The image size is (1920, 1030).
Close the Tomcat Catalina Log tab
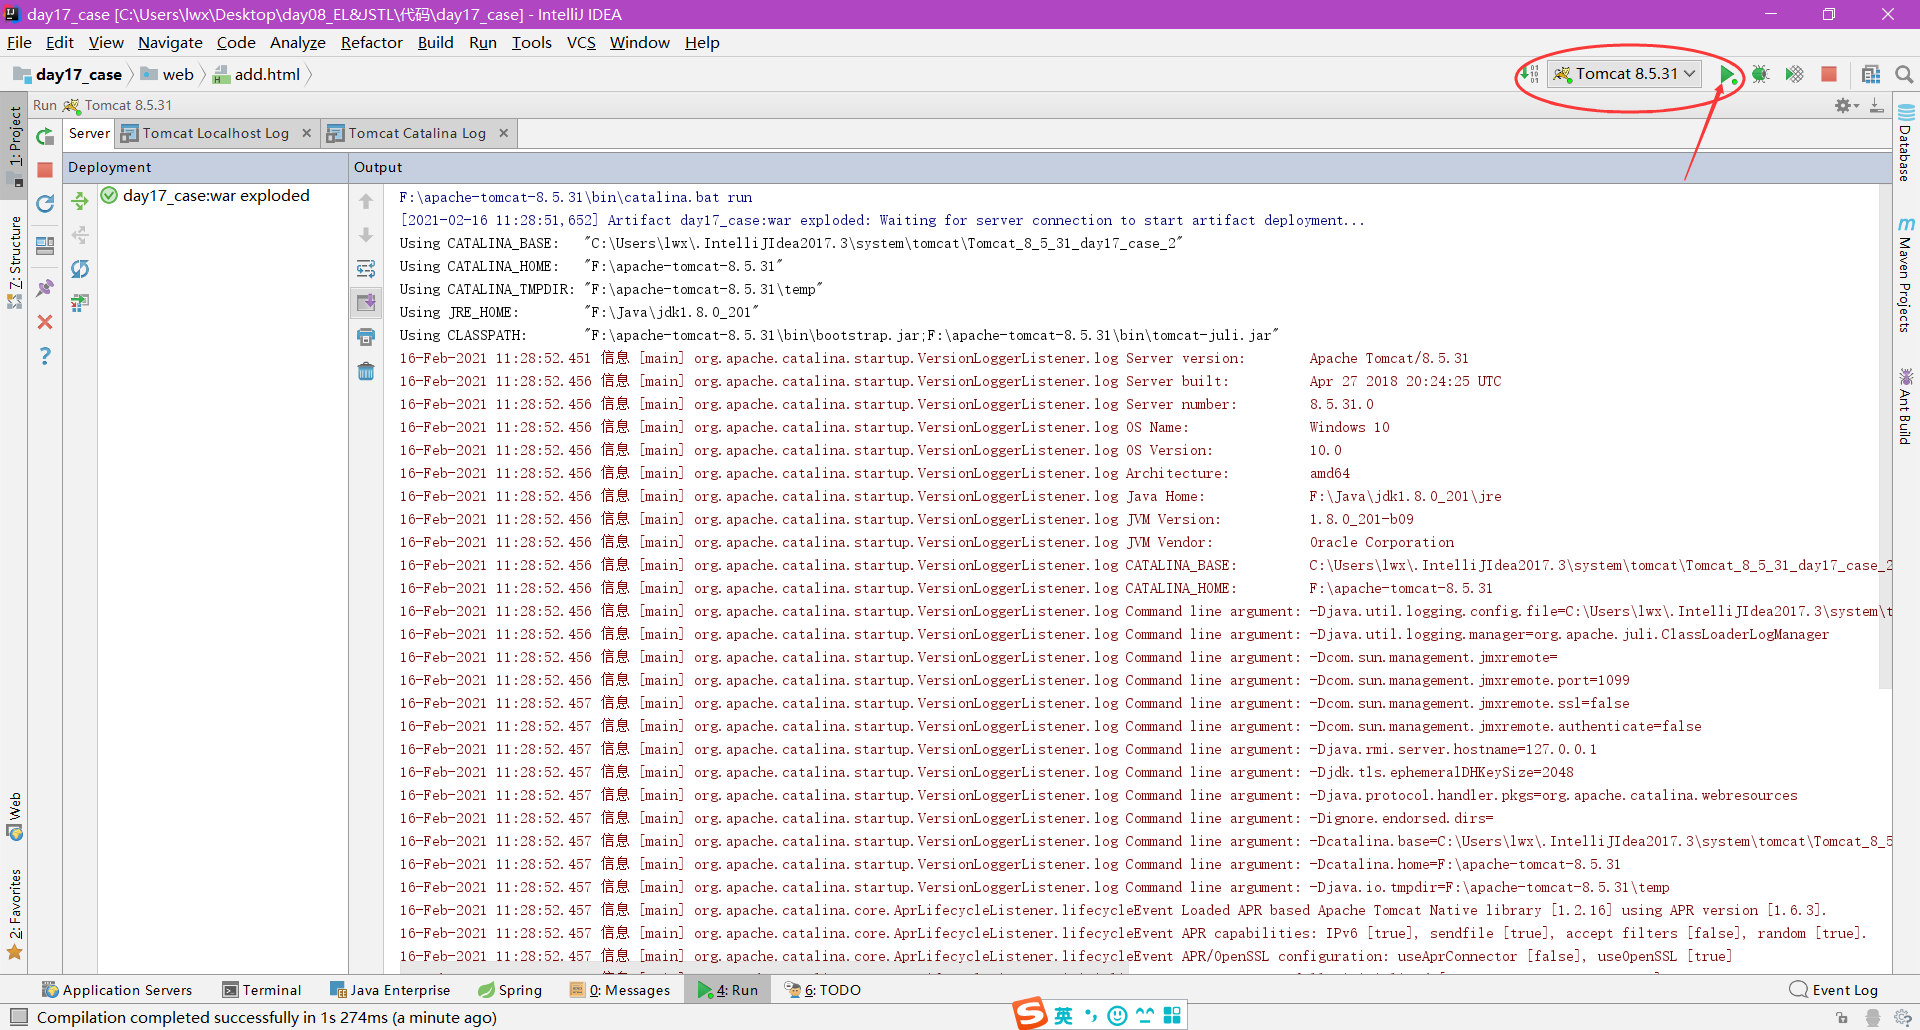click(504, 133)
